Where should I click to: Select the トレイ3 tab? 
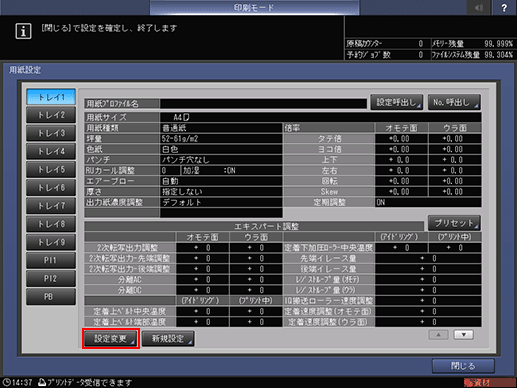point(51,133)
